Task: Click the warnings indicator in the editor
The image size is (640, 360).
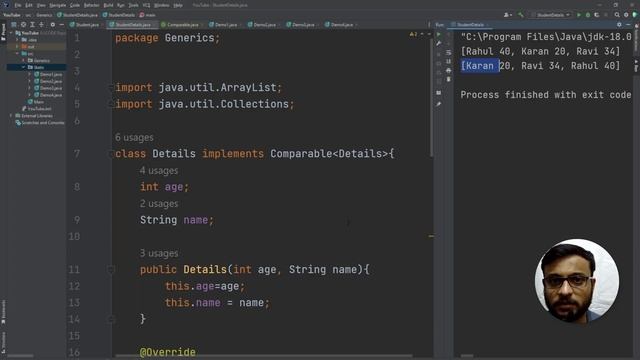Action: click(413, 34)
